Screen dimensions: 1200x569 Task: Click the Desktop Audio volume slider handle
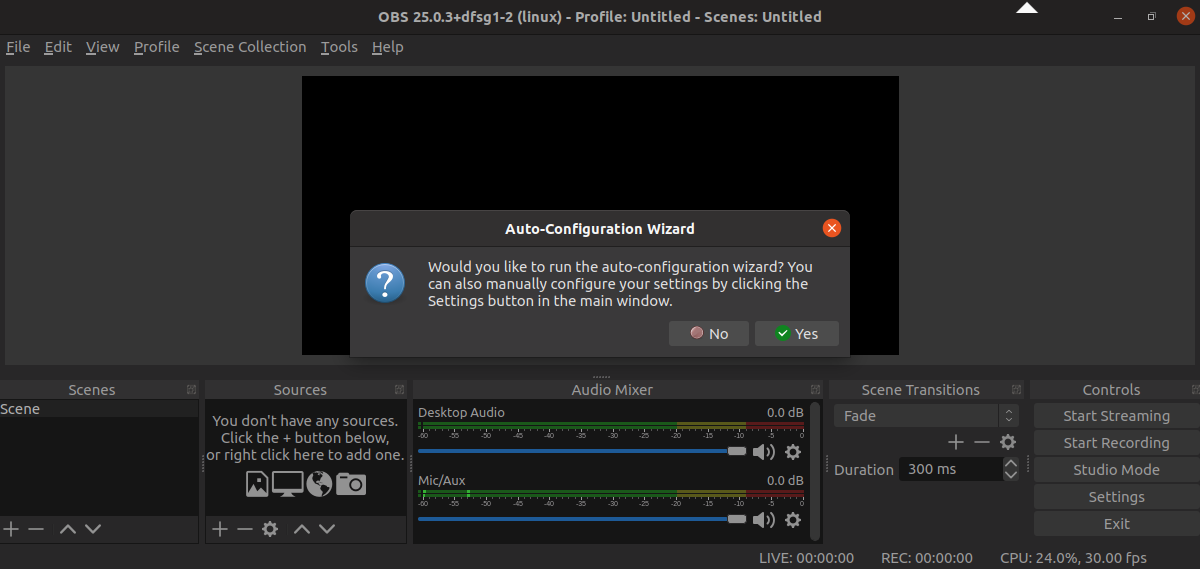click(737, 452)
